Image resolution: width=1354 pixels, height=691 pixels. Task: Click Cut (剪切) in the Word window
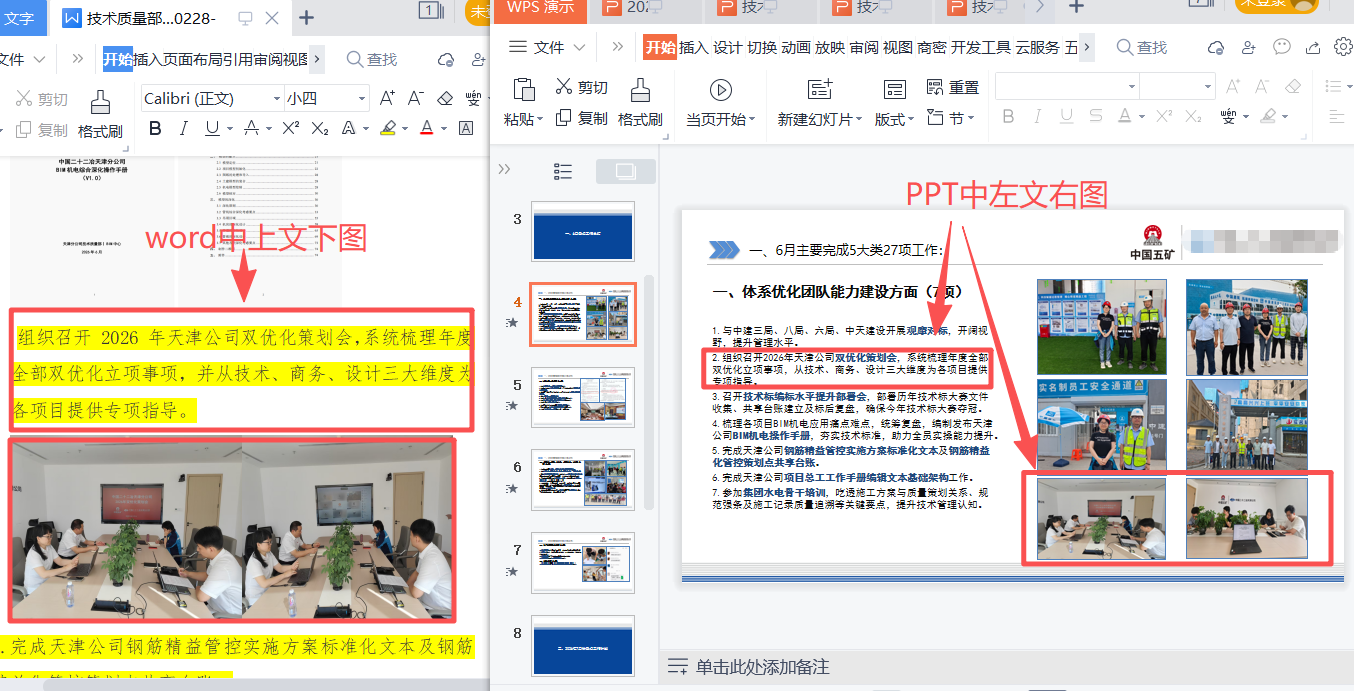42,99
